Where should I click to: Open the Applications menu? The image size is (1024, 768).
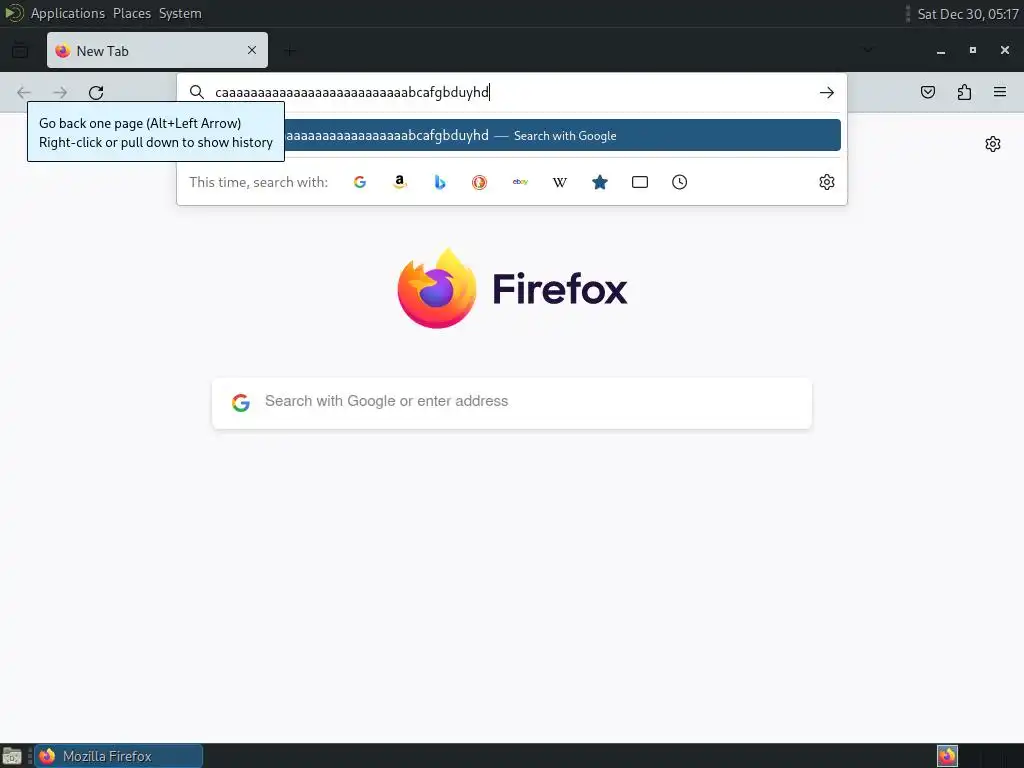point(67,13)
